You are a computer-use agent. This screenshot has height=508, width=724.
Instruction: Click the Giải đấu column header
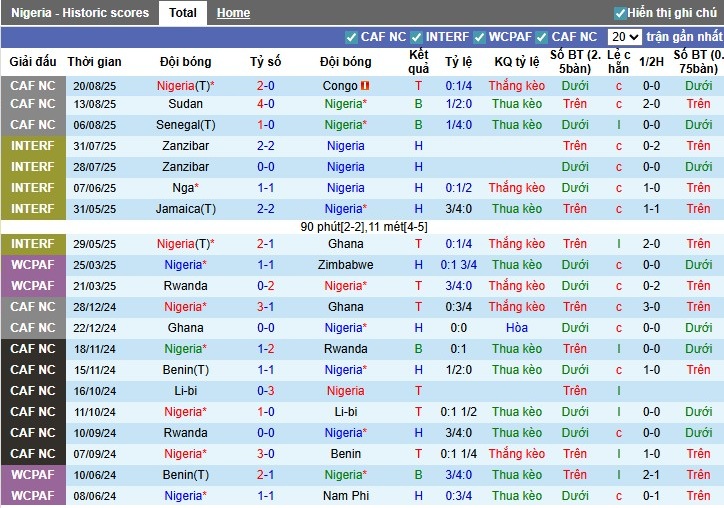[x=33, y=61]
